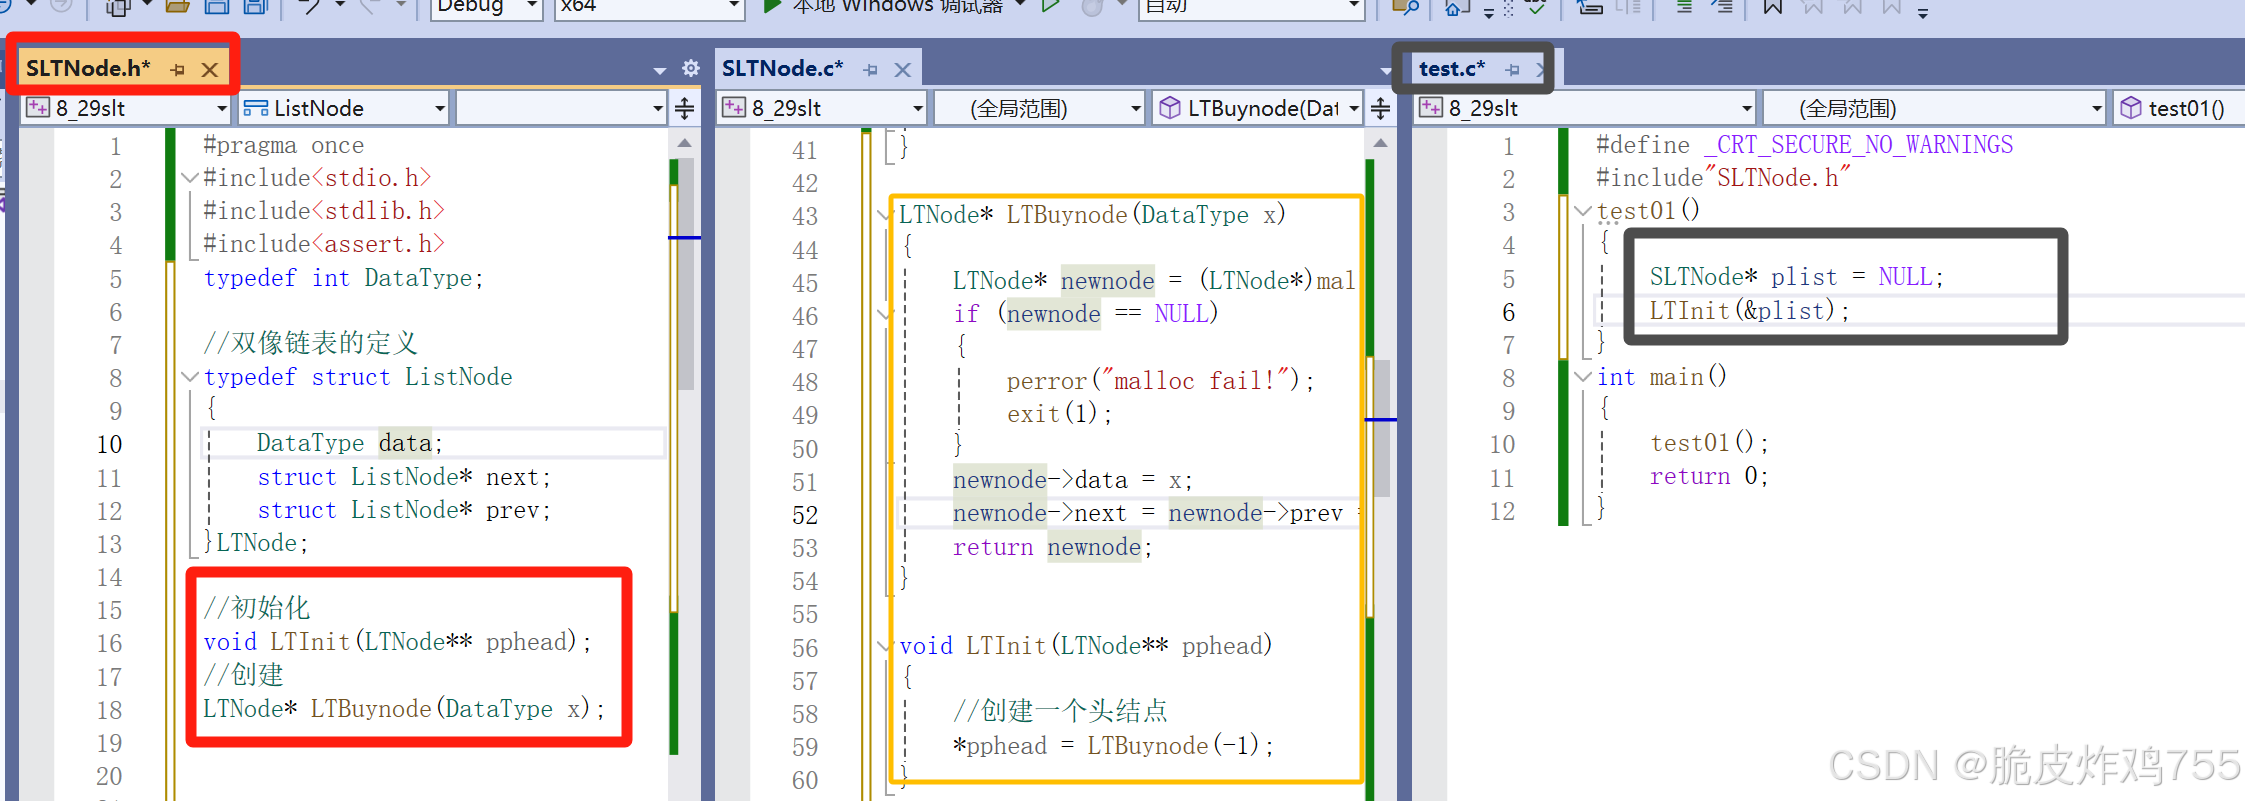Image resolution: width=2245 pixels, height=801 pixels.
Task: Pin the SLTNode.h tab
Action: pyautogui.click(x=178, y=69)
